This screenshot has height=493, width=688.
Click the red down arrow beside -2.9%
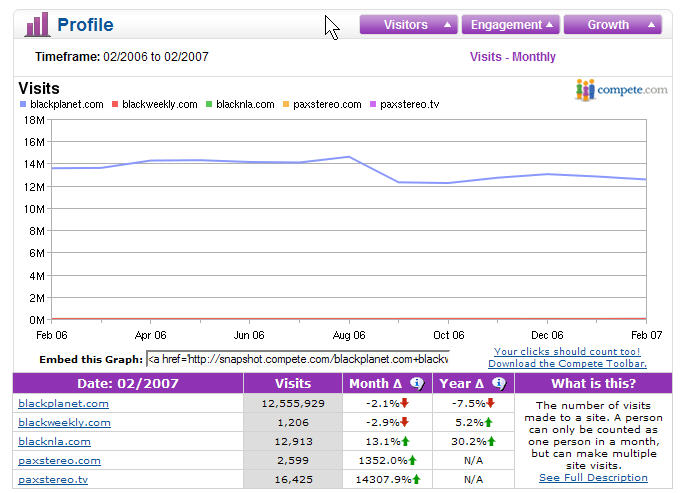pyautogui.click(x=405, y=422)
